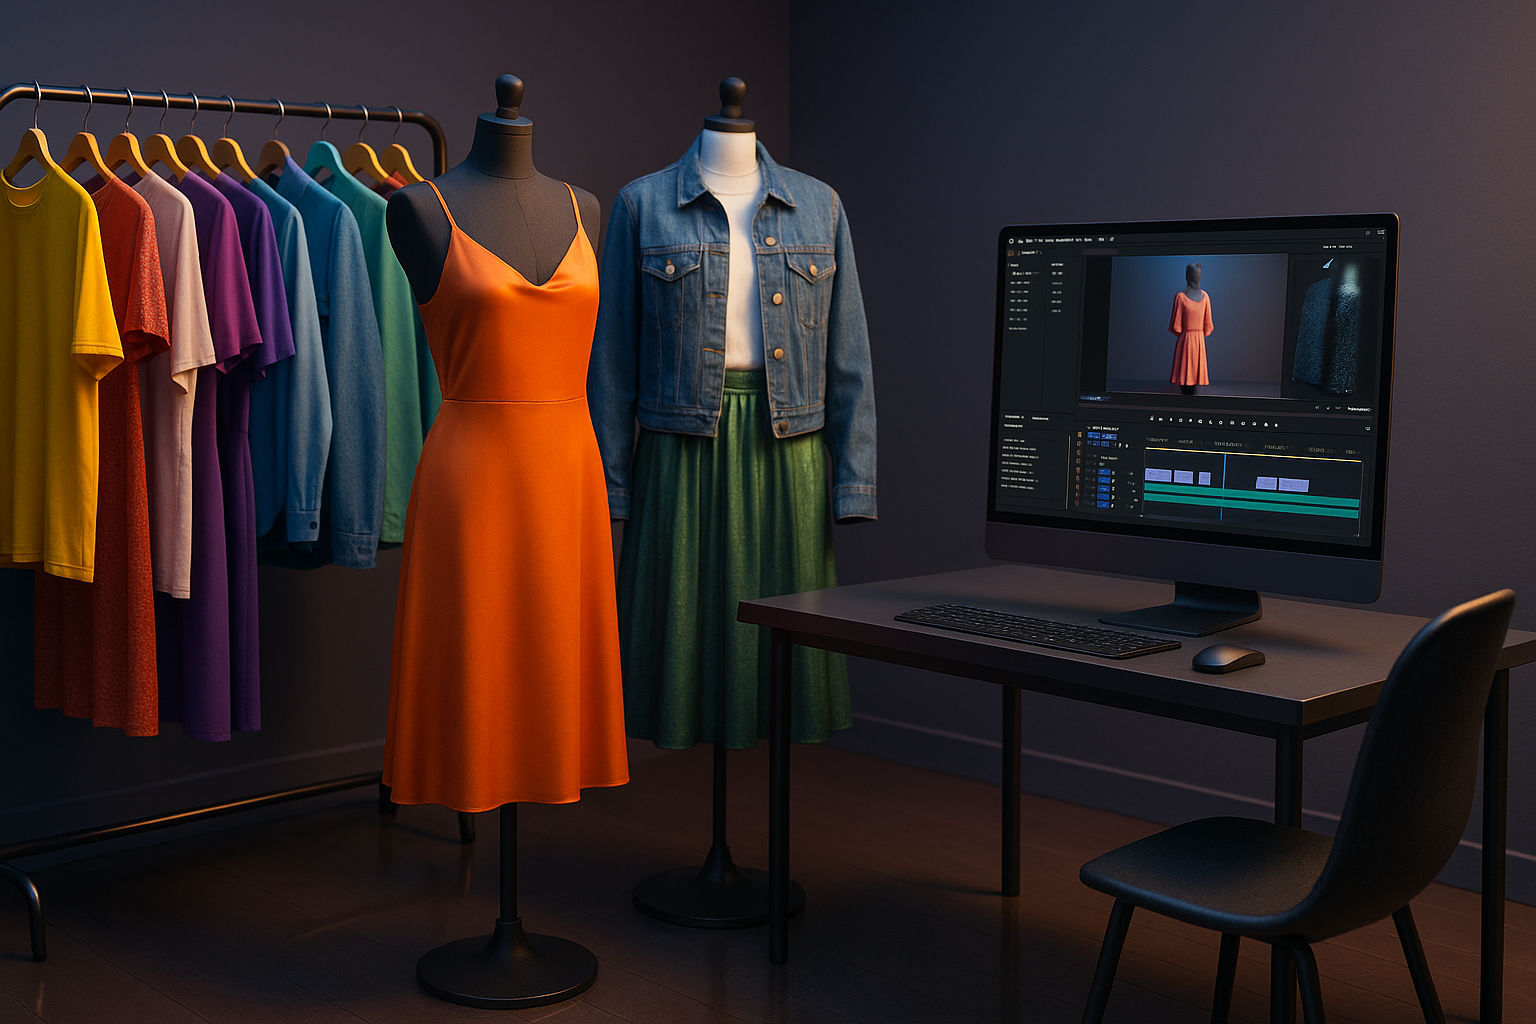Select the Play button in the playback controls
Screen dimensions: 1536x1024
point(1201,419)
